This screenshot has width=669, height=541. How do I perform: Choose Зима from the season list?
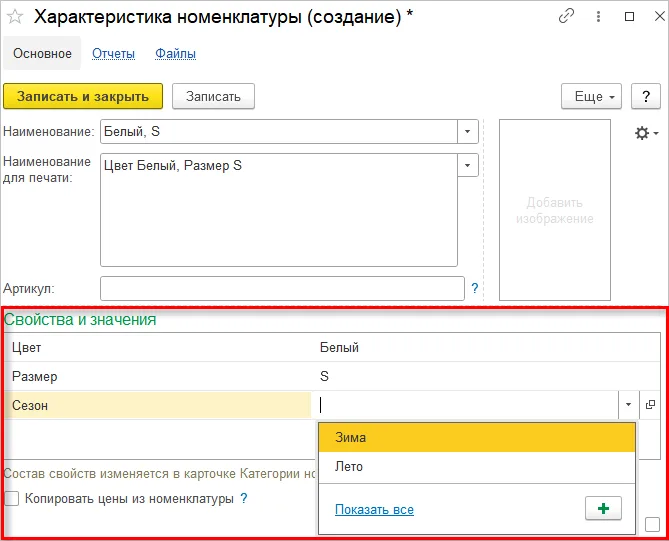(477, 438)
